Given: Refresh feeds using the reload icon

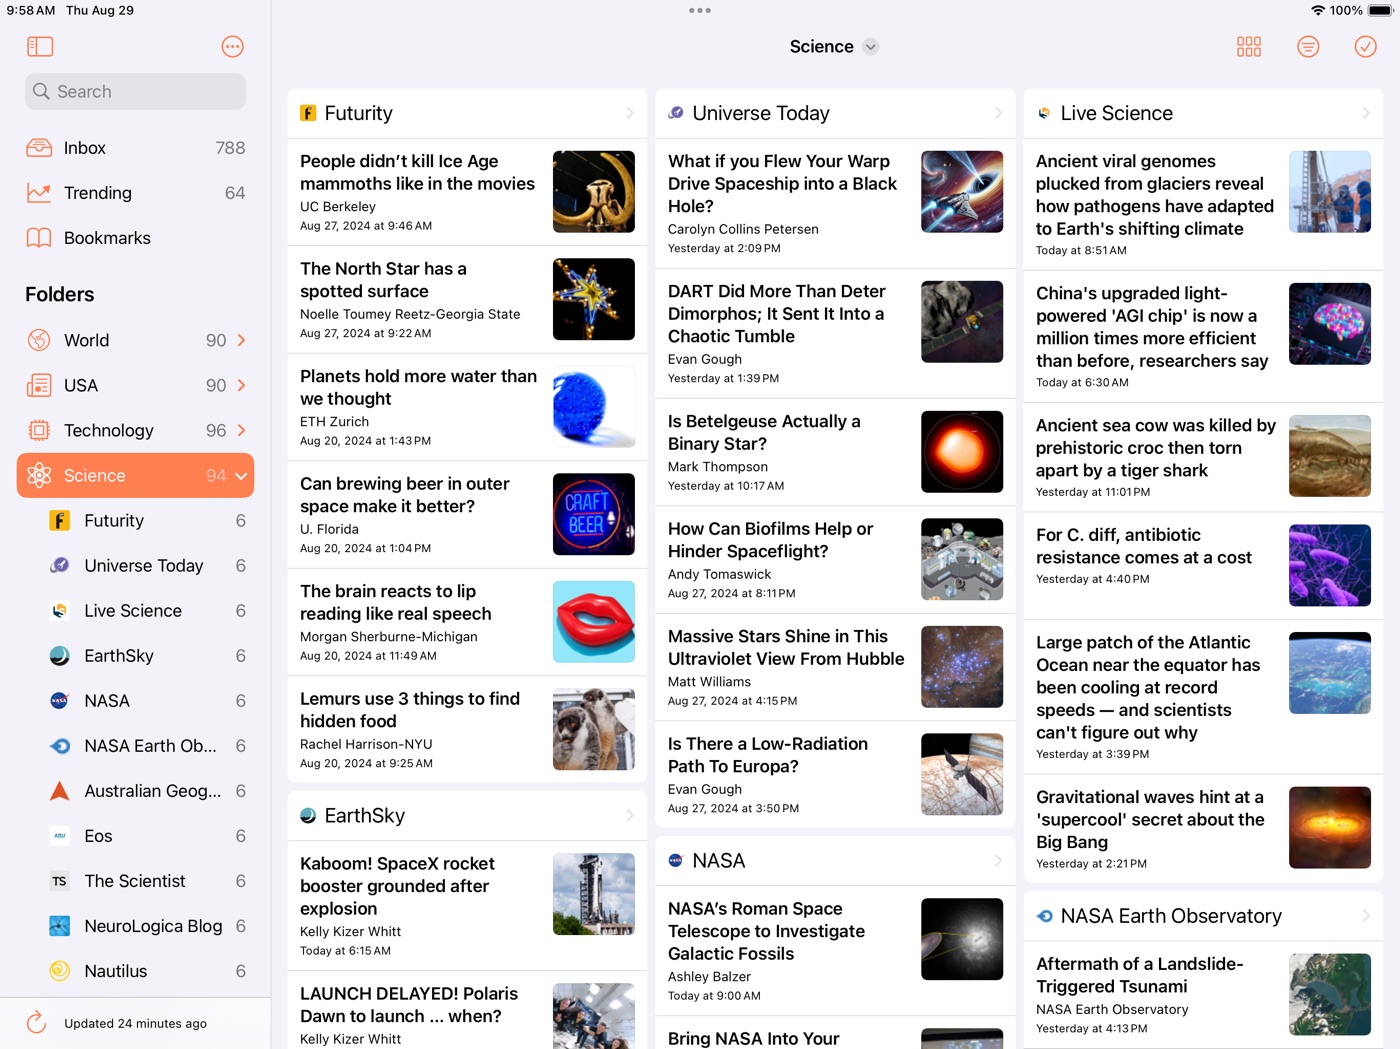Looking at the screenshot, I should tap(37, 1022).
